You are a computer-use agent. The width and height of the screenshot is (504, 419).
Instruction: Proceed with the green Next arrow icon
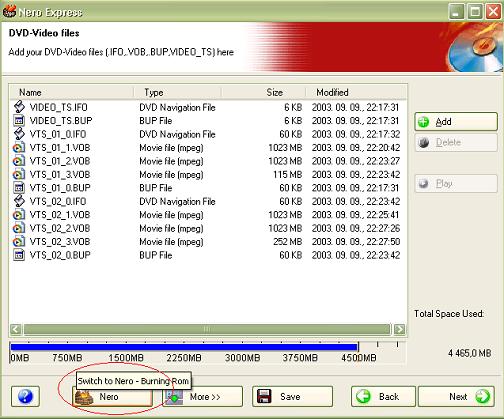point(482,396)
